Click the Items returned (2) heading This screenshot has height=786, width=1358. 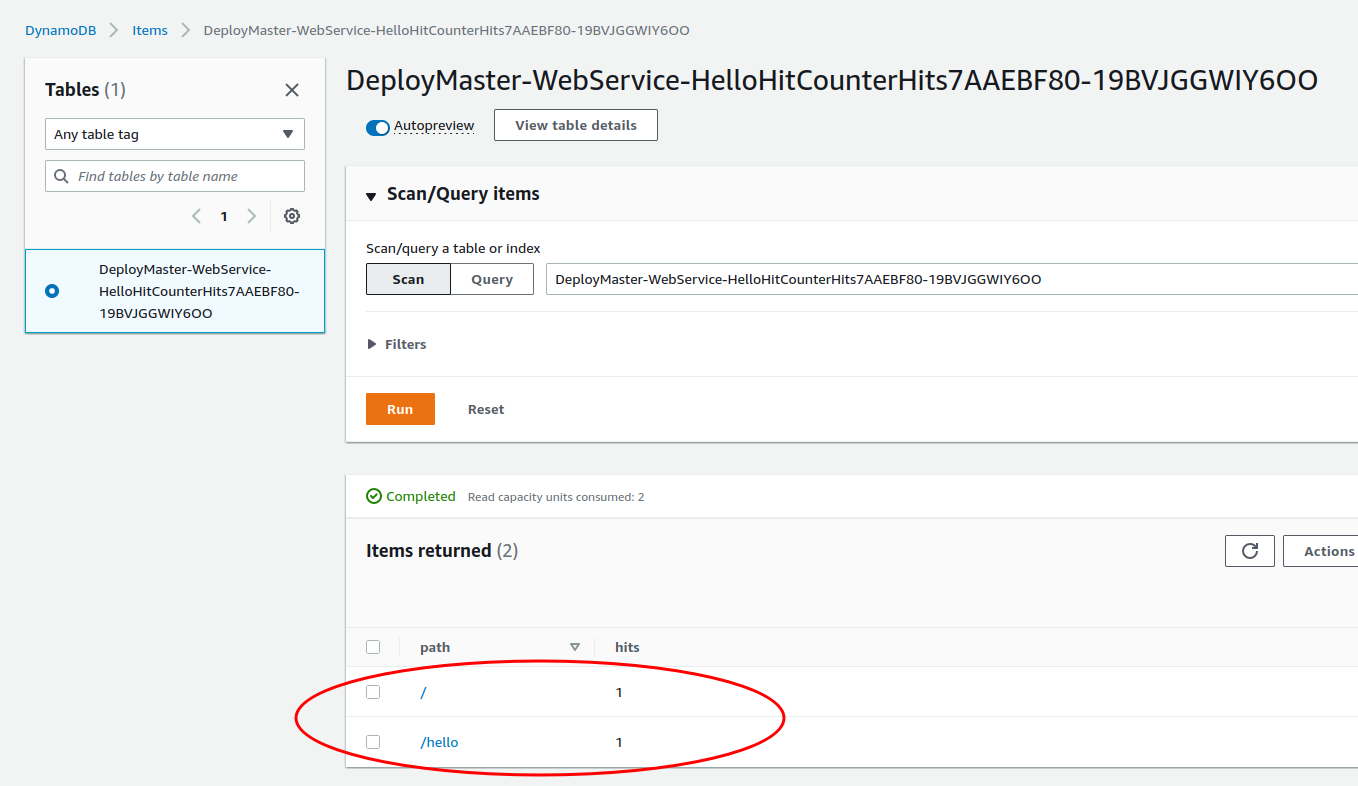(442, 551)
